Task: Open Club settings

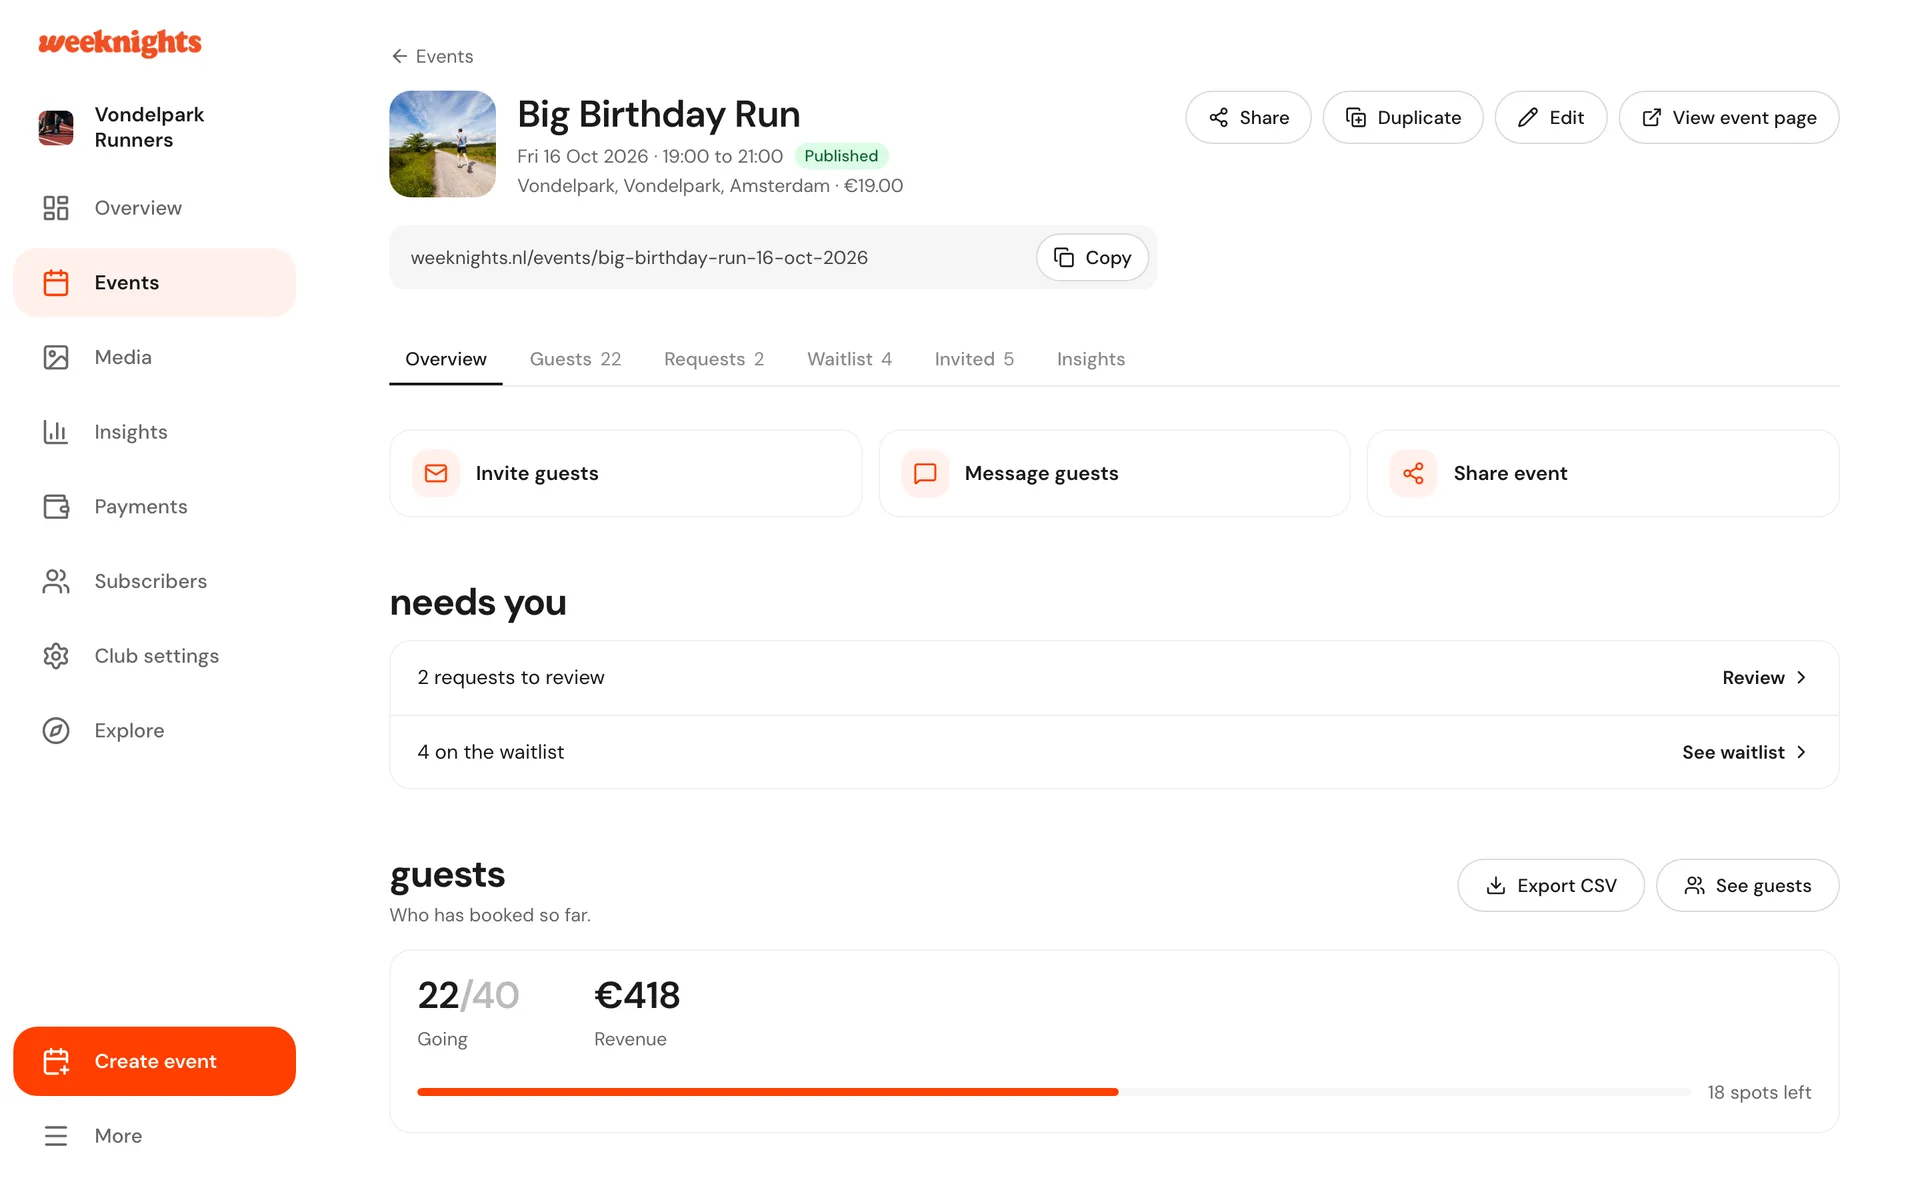Action: pyautogui.click(x=154, y=656)
